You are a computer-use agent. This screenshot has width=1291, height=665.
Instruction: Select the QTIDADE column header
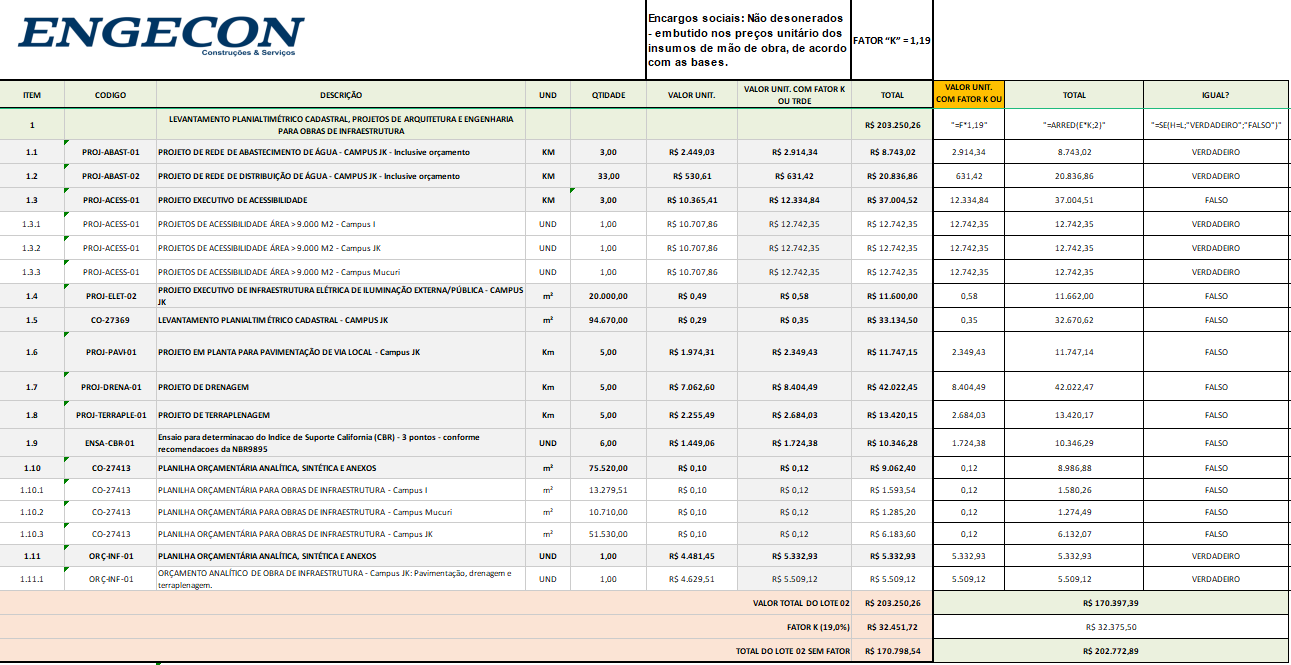[608, 95]
